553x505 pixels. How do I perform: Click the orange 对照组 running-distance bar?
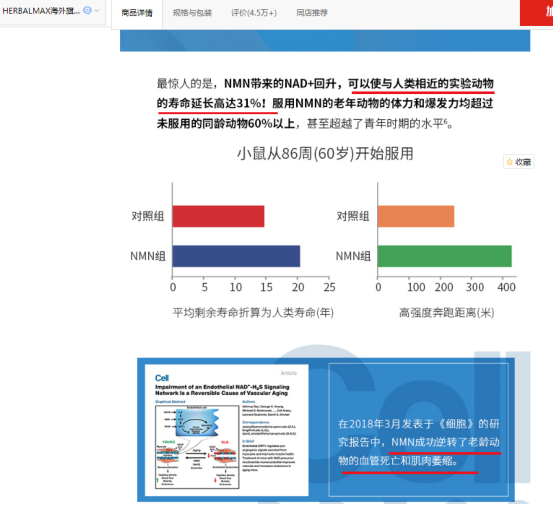(x=416, y=216)
